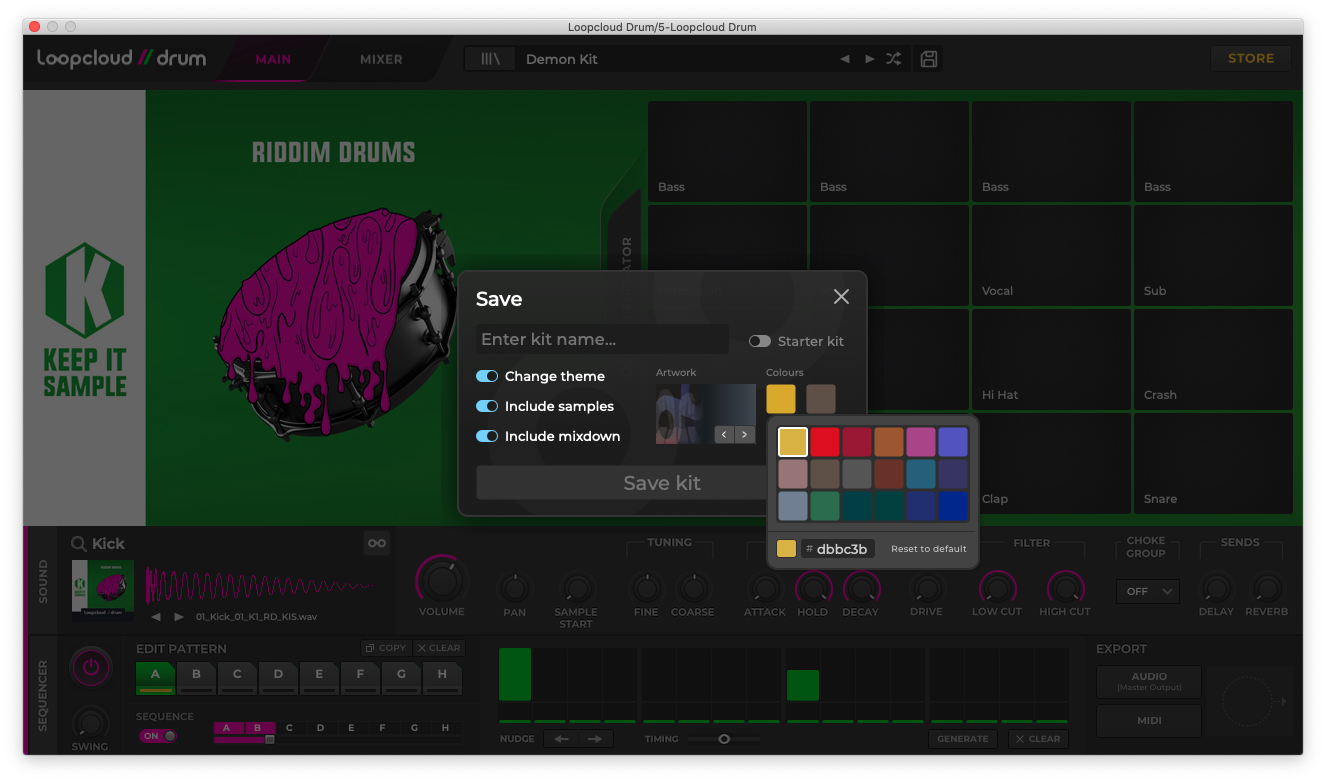Viewport: 1326px width, 782px height.
Task: Click the DECAY knob
Action: click(x=860, y=587)
